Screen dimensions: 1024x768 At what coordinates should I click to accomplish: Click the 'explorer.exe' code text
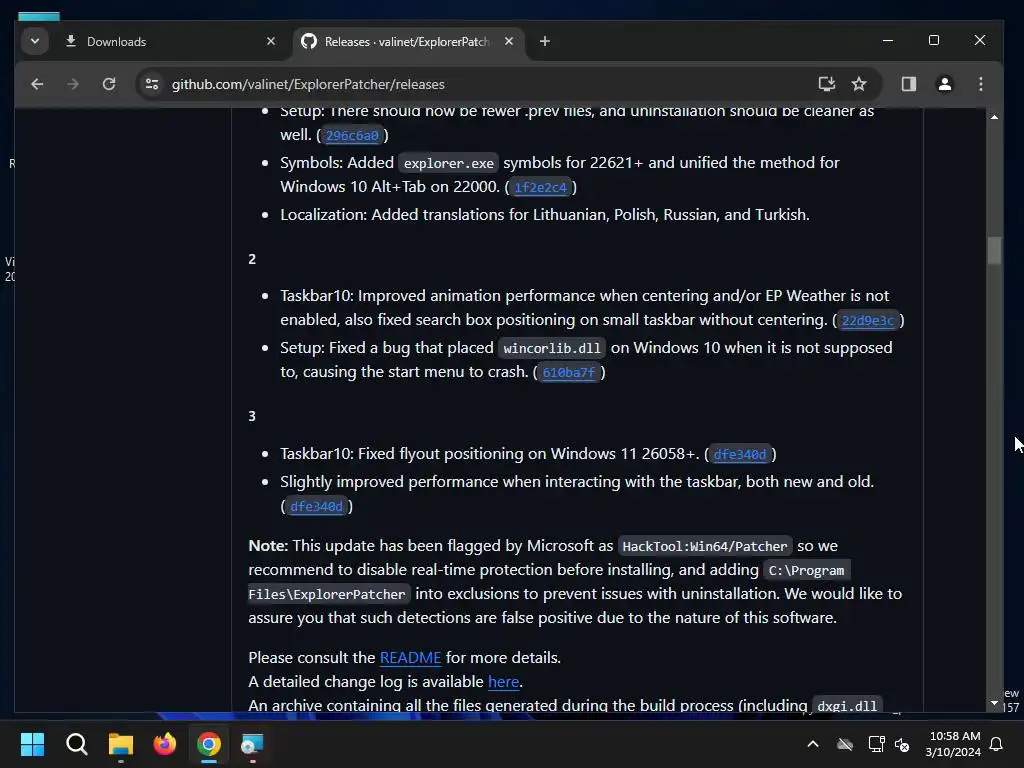coord(449,163)
